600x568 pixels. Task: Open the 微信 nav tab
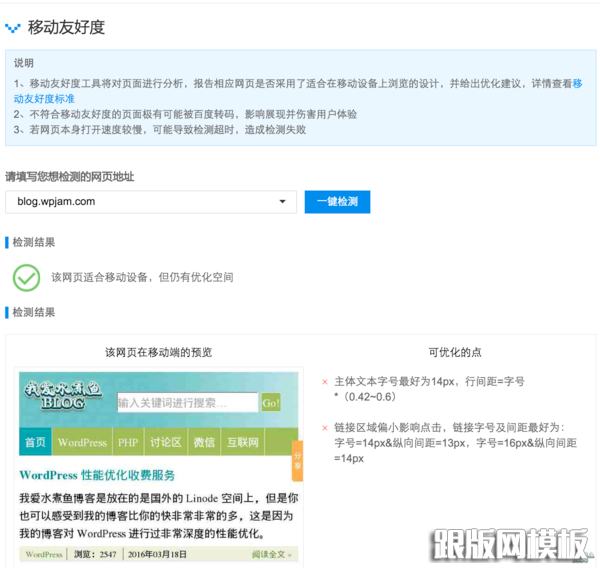[204, 442]
